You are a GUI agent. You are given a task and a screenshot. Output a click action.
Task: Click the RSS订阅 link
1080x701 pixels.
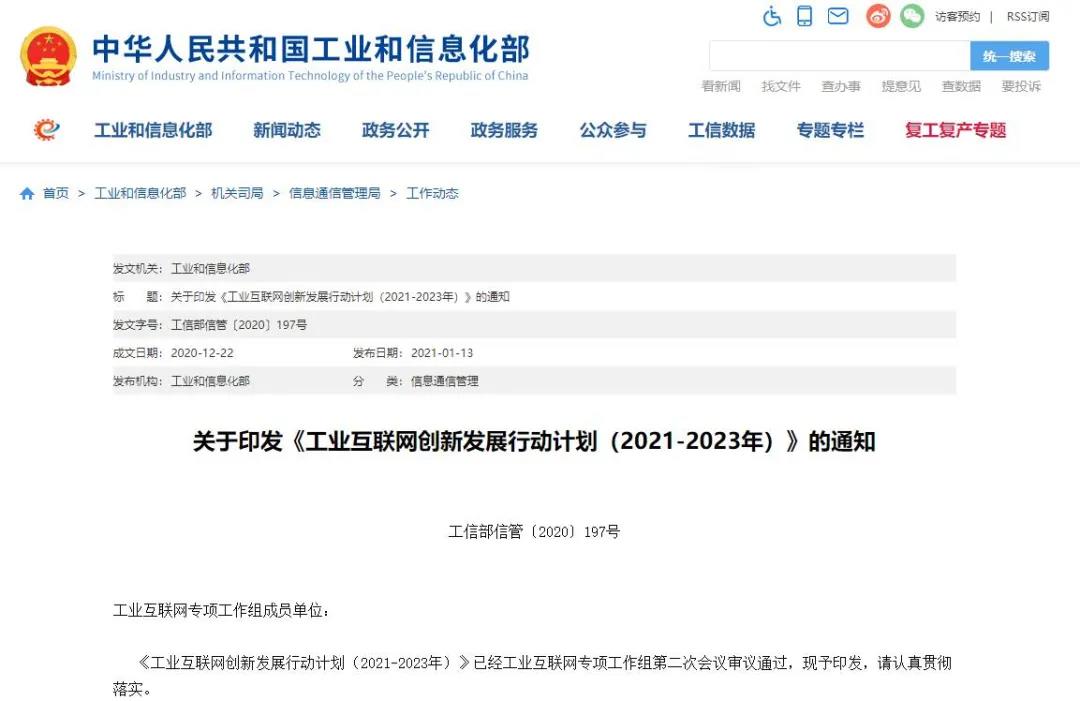1028,17
